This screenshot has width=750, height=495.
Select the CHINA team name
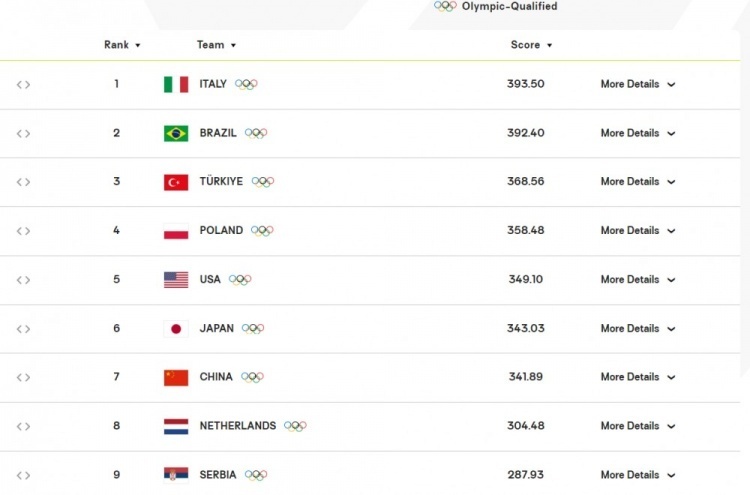tap(216, 377)
